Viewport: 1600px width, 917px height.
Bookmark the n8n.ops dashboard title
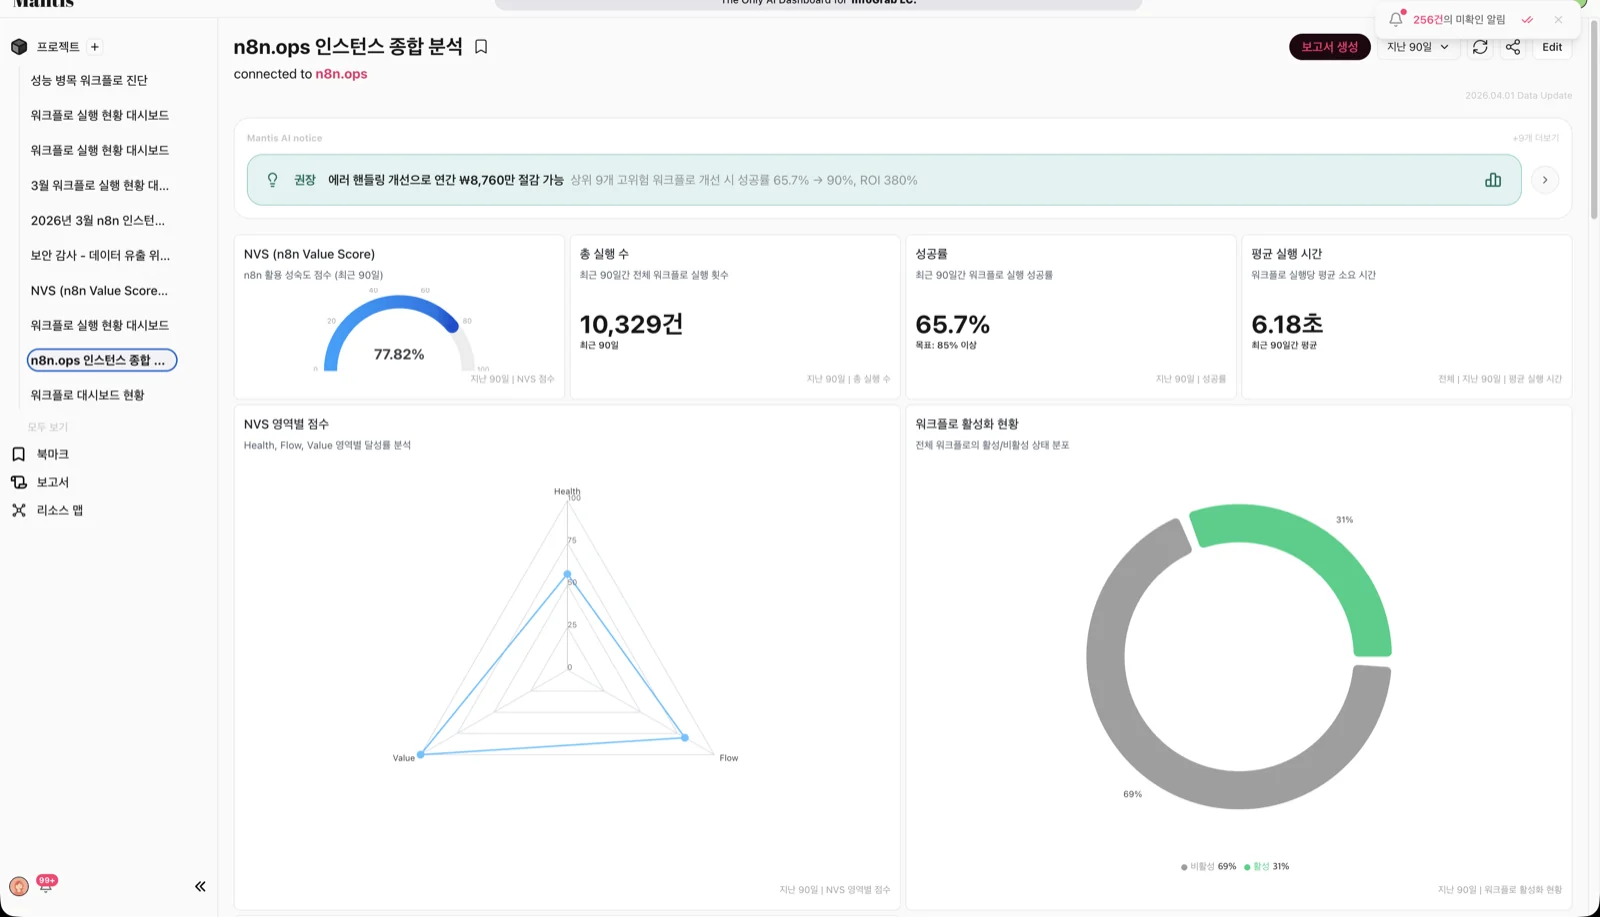(x=481, y=46)
